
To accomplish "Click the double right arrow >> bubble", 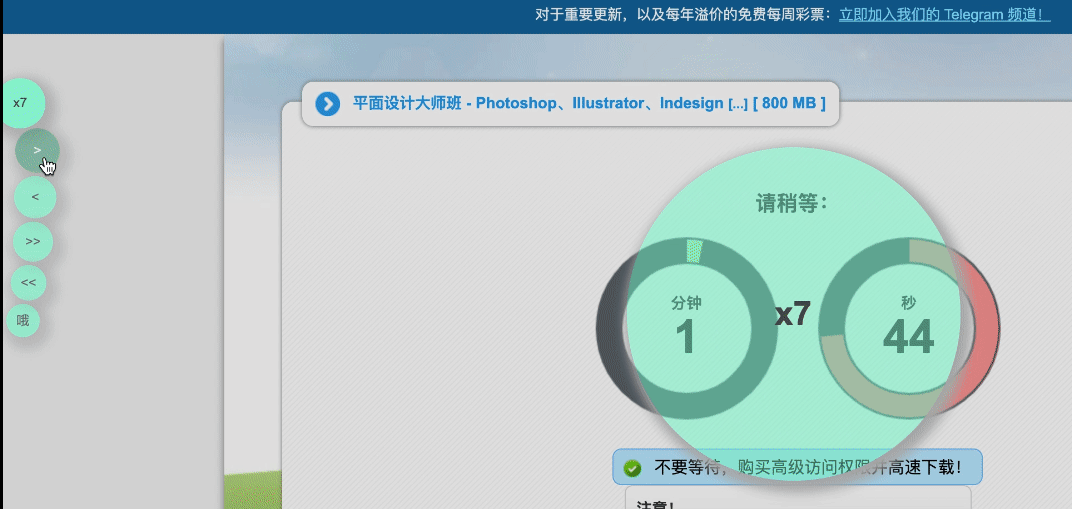I will [33, 242].
